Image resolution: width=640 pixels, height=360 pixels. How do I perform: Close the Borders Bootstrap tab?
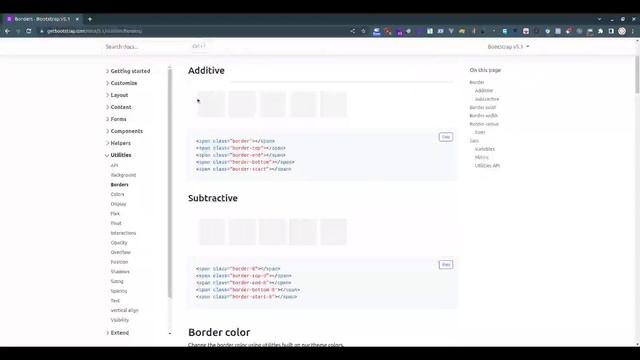[x=77, y=19]
